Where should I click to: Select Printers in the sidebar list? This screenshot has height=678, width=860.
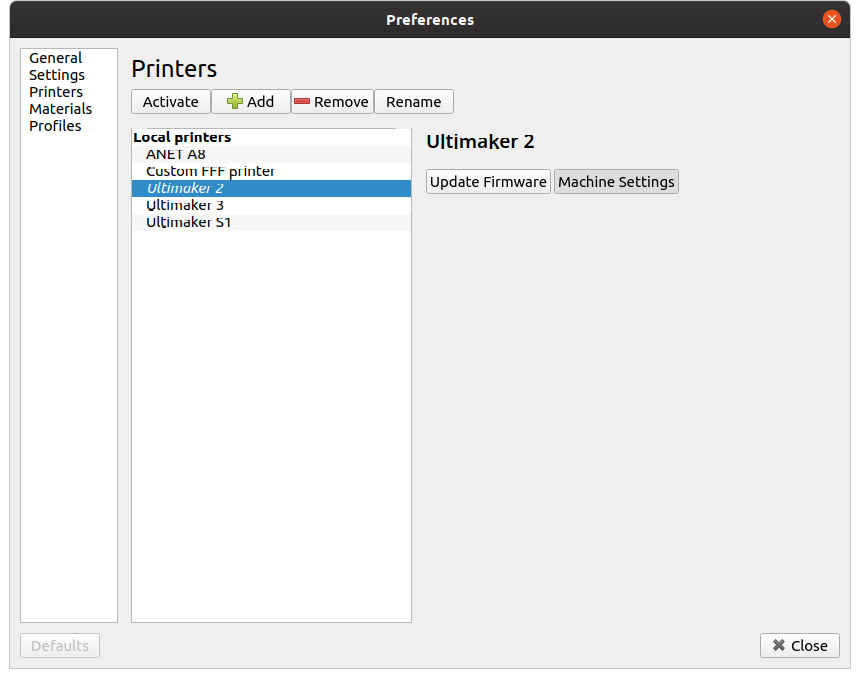coord(56,92)
